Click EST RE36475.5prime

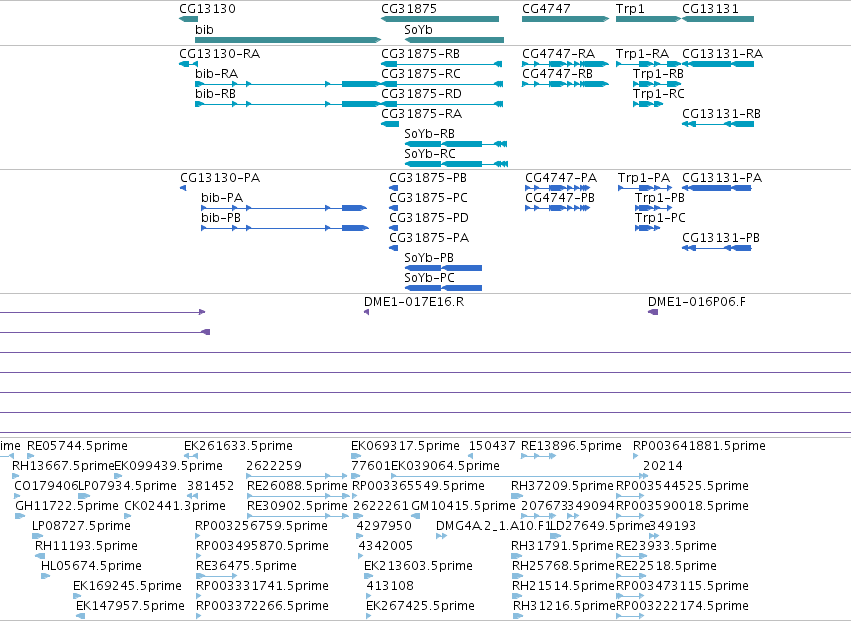coord(246,566)
